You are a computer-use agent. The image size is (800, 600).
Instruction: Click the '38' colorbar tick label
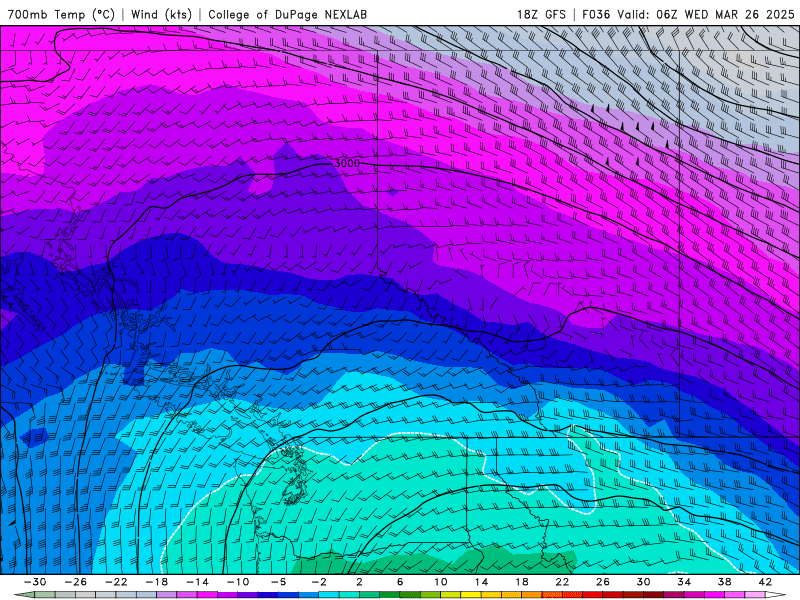[x=724, y=582]
